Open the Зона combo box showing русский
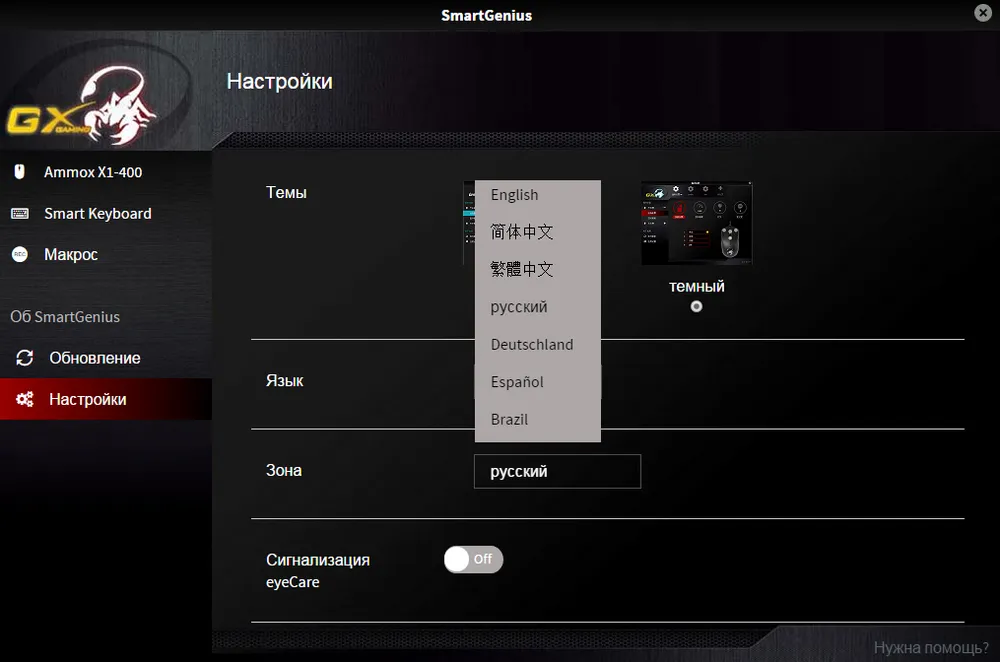This screenshot has height=662, width=1000. point(557,471)
